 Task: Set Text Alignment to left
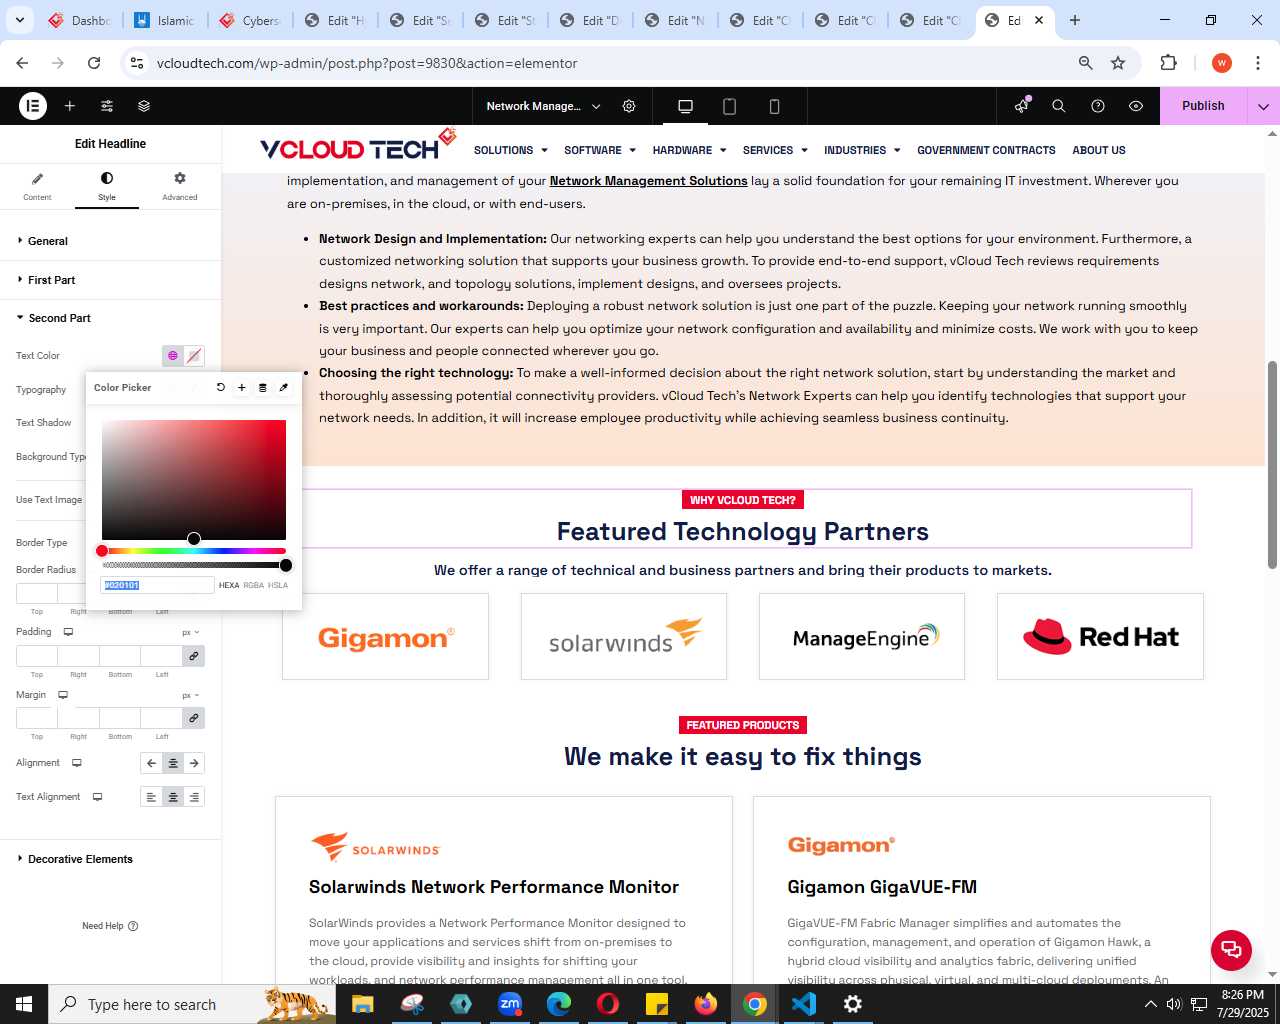151,797
